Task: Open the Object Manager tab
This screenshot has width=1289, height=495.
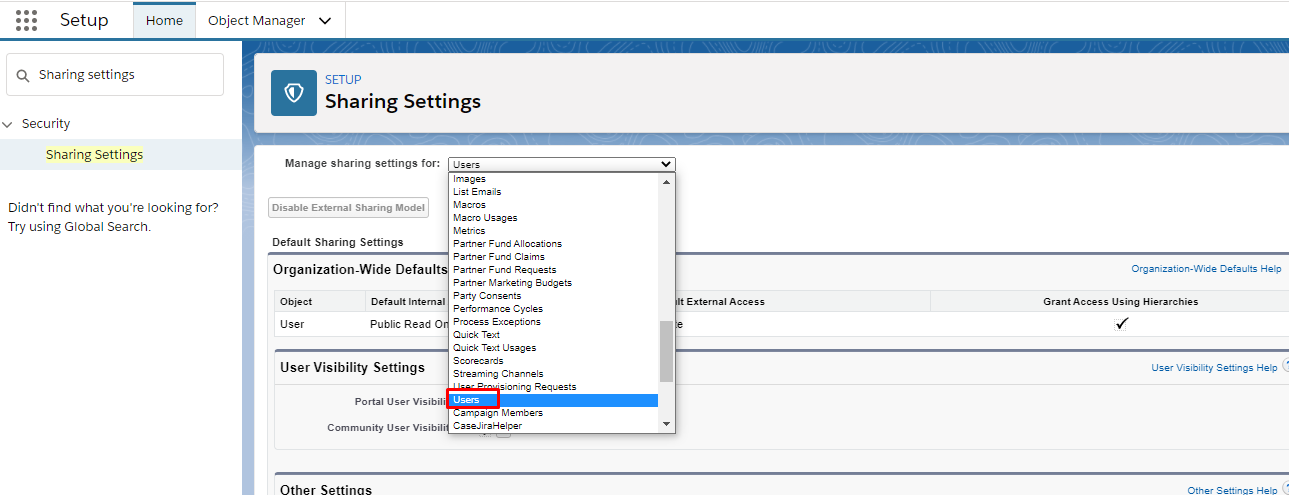Action: click(x=256, y=20)
